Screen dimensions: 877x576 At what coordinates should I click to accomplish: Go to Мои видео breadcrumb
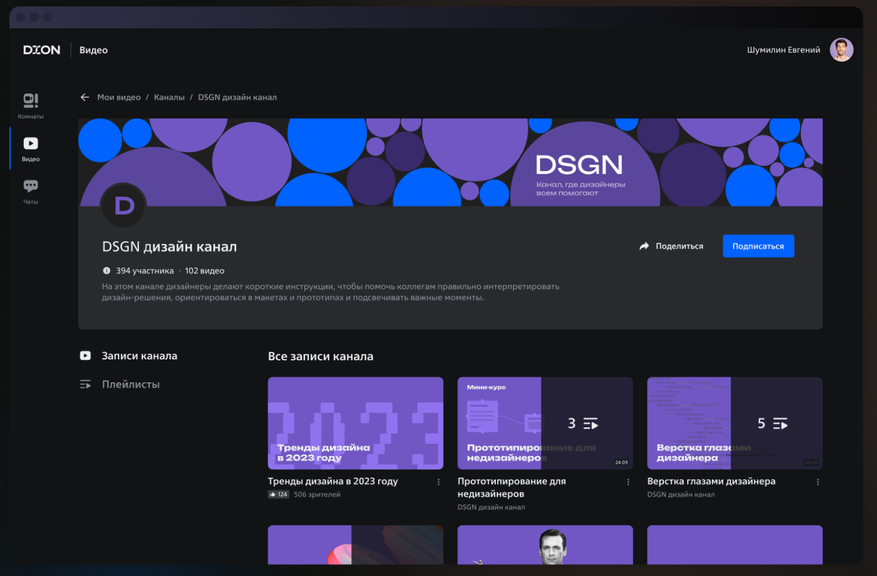pyautogui.click(x=119, y=97)
